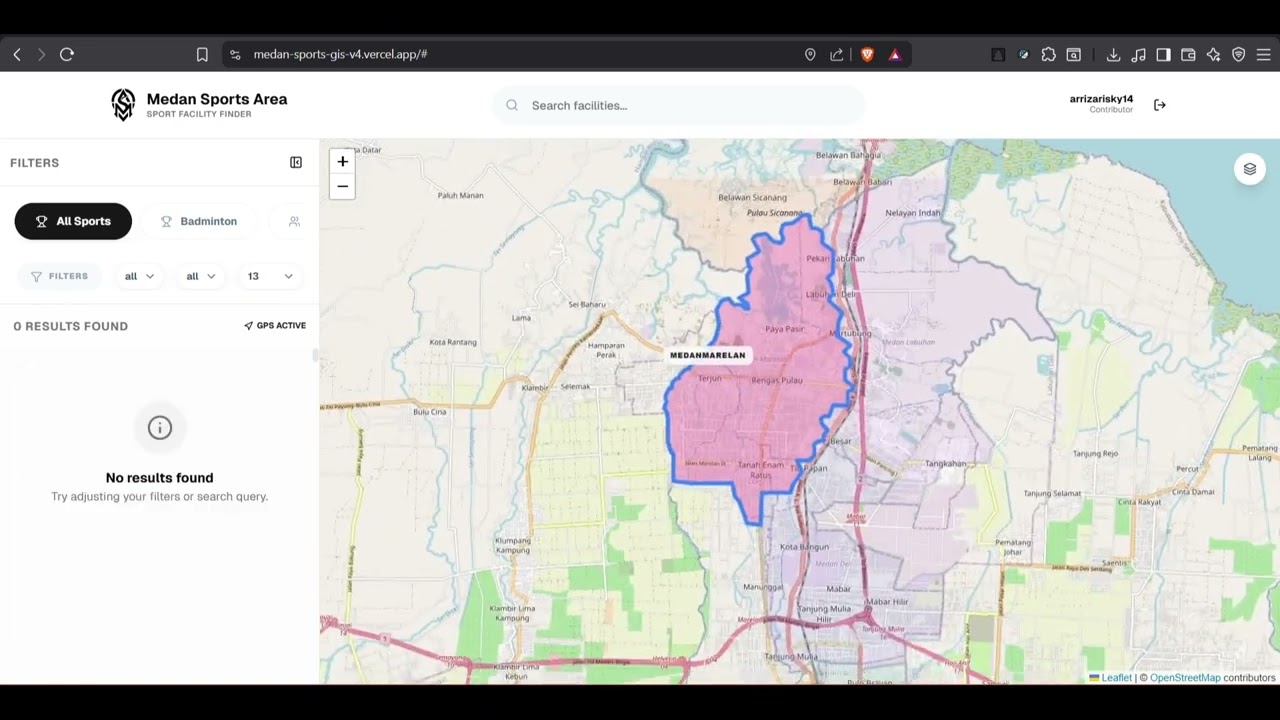Image resolution: width=1280 pixels, height=720 pixels.
Task: Click the 'FILTERS' sidebar heading
Action: click(35, 163)
